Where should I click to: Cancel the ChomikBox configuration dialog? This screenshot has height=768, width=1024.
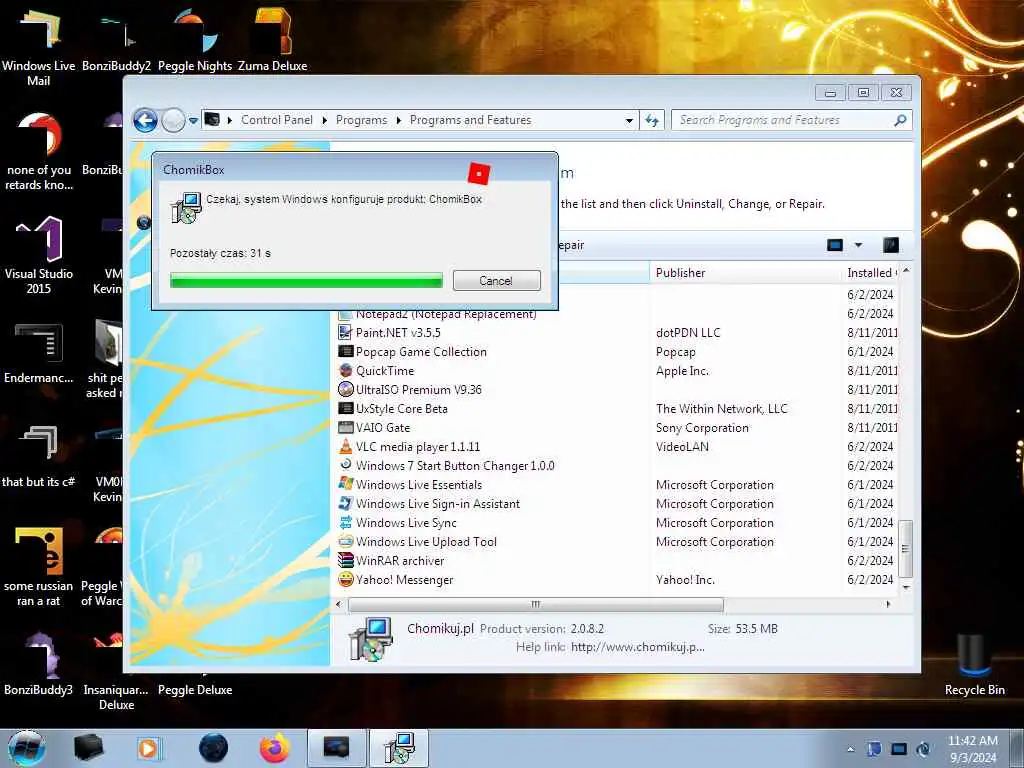tap(496, 280)
